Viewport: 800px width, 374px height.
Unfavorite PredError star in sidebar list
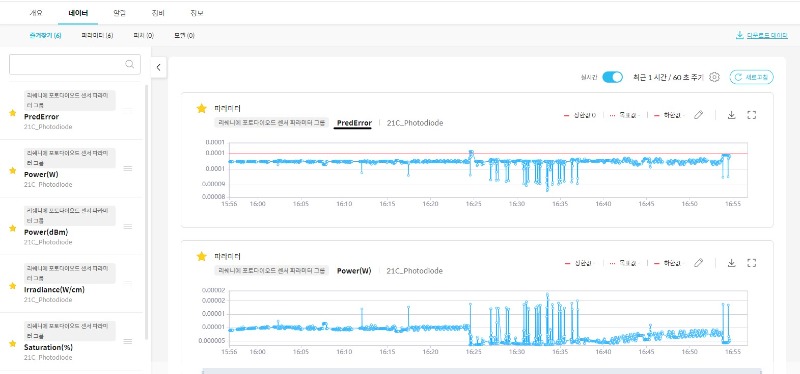(13, 113)
